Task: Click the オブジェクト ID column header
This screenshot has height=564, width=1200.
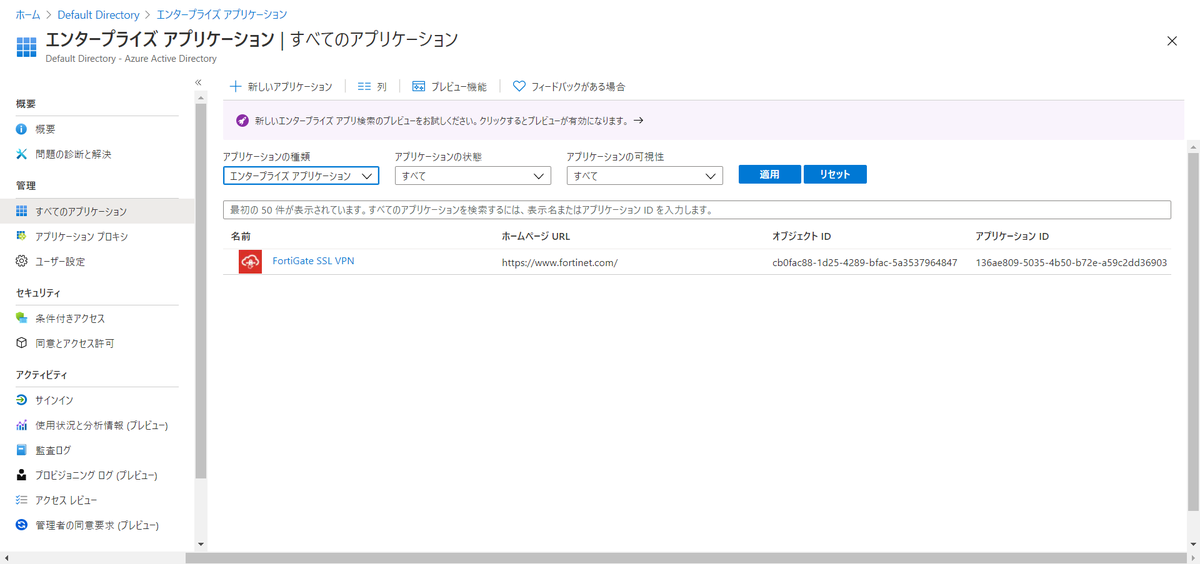Action: tap(801, 237)
